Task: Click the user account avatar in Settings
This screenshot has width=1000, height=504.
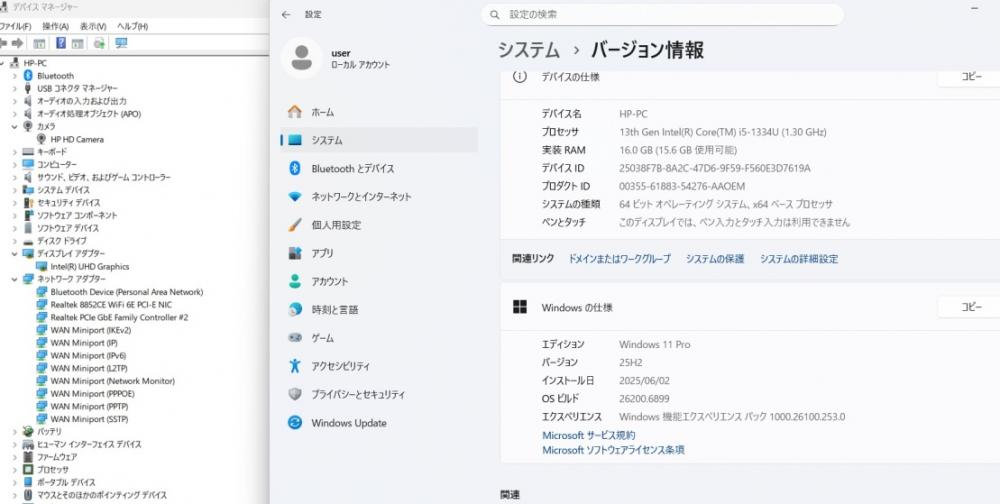Action: pyautogui.click(x=301, y=58)
